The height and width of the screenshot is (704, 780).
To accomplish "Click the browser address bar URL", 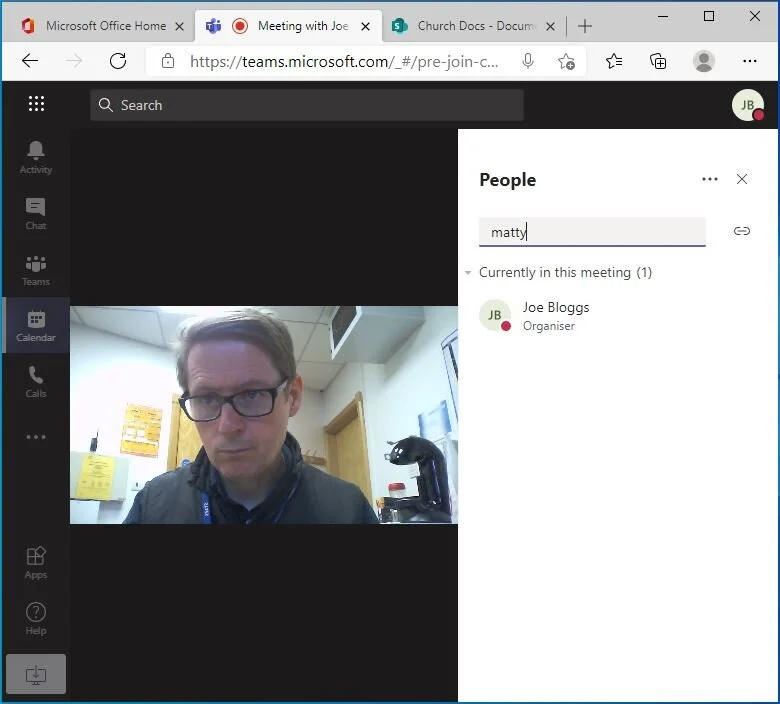I will tap(344, 62).
